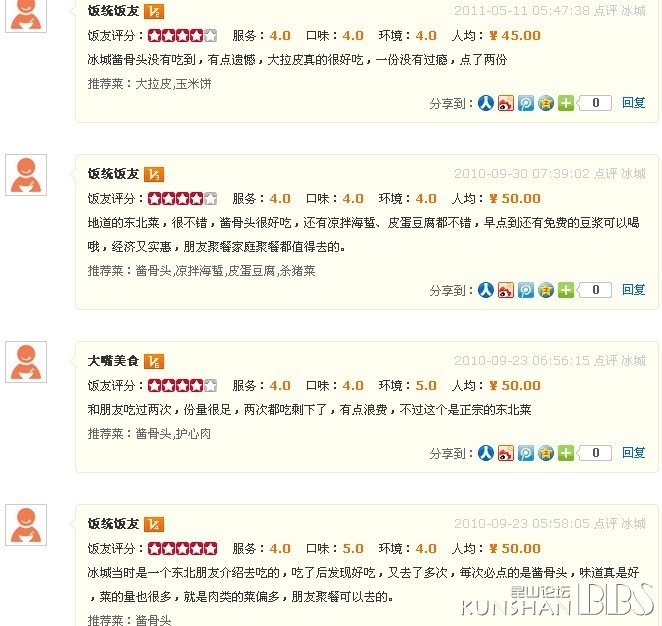Viewport: 662px width, 626px height.
Task: Open V2 level badge beside first 饭统饭友
Action: (154, 11)
